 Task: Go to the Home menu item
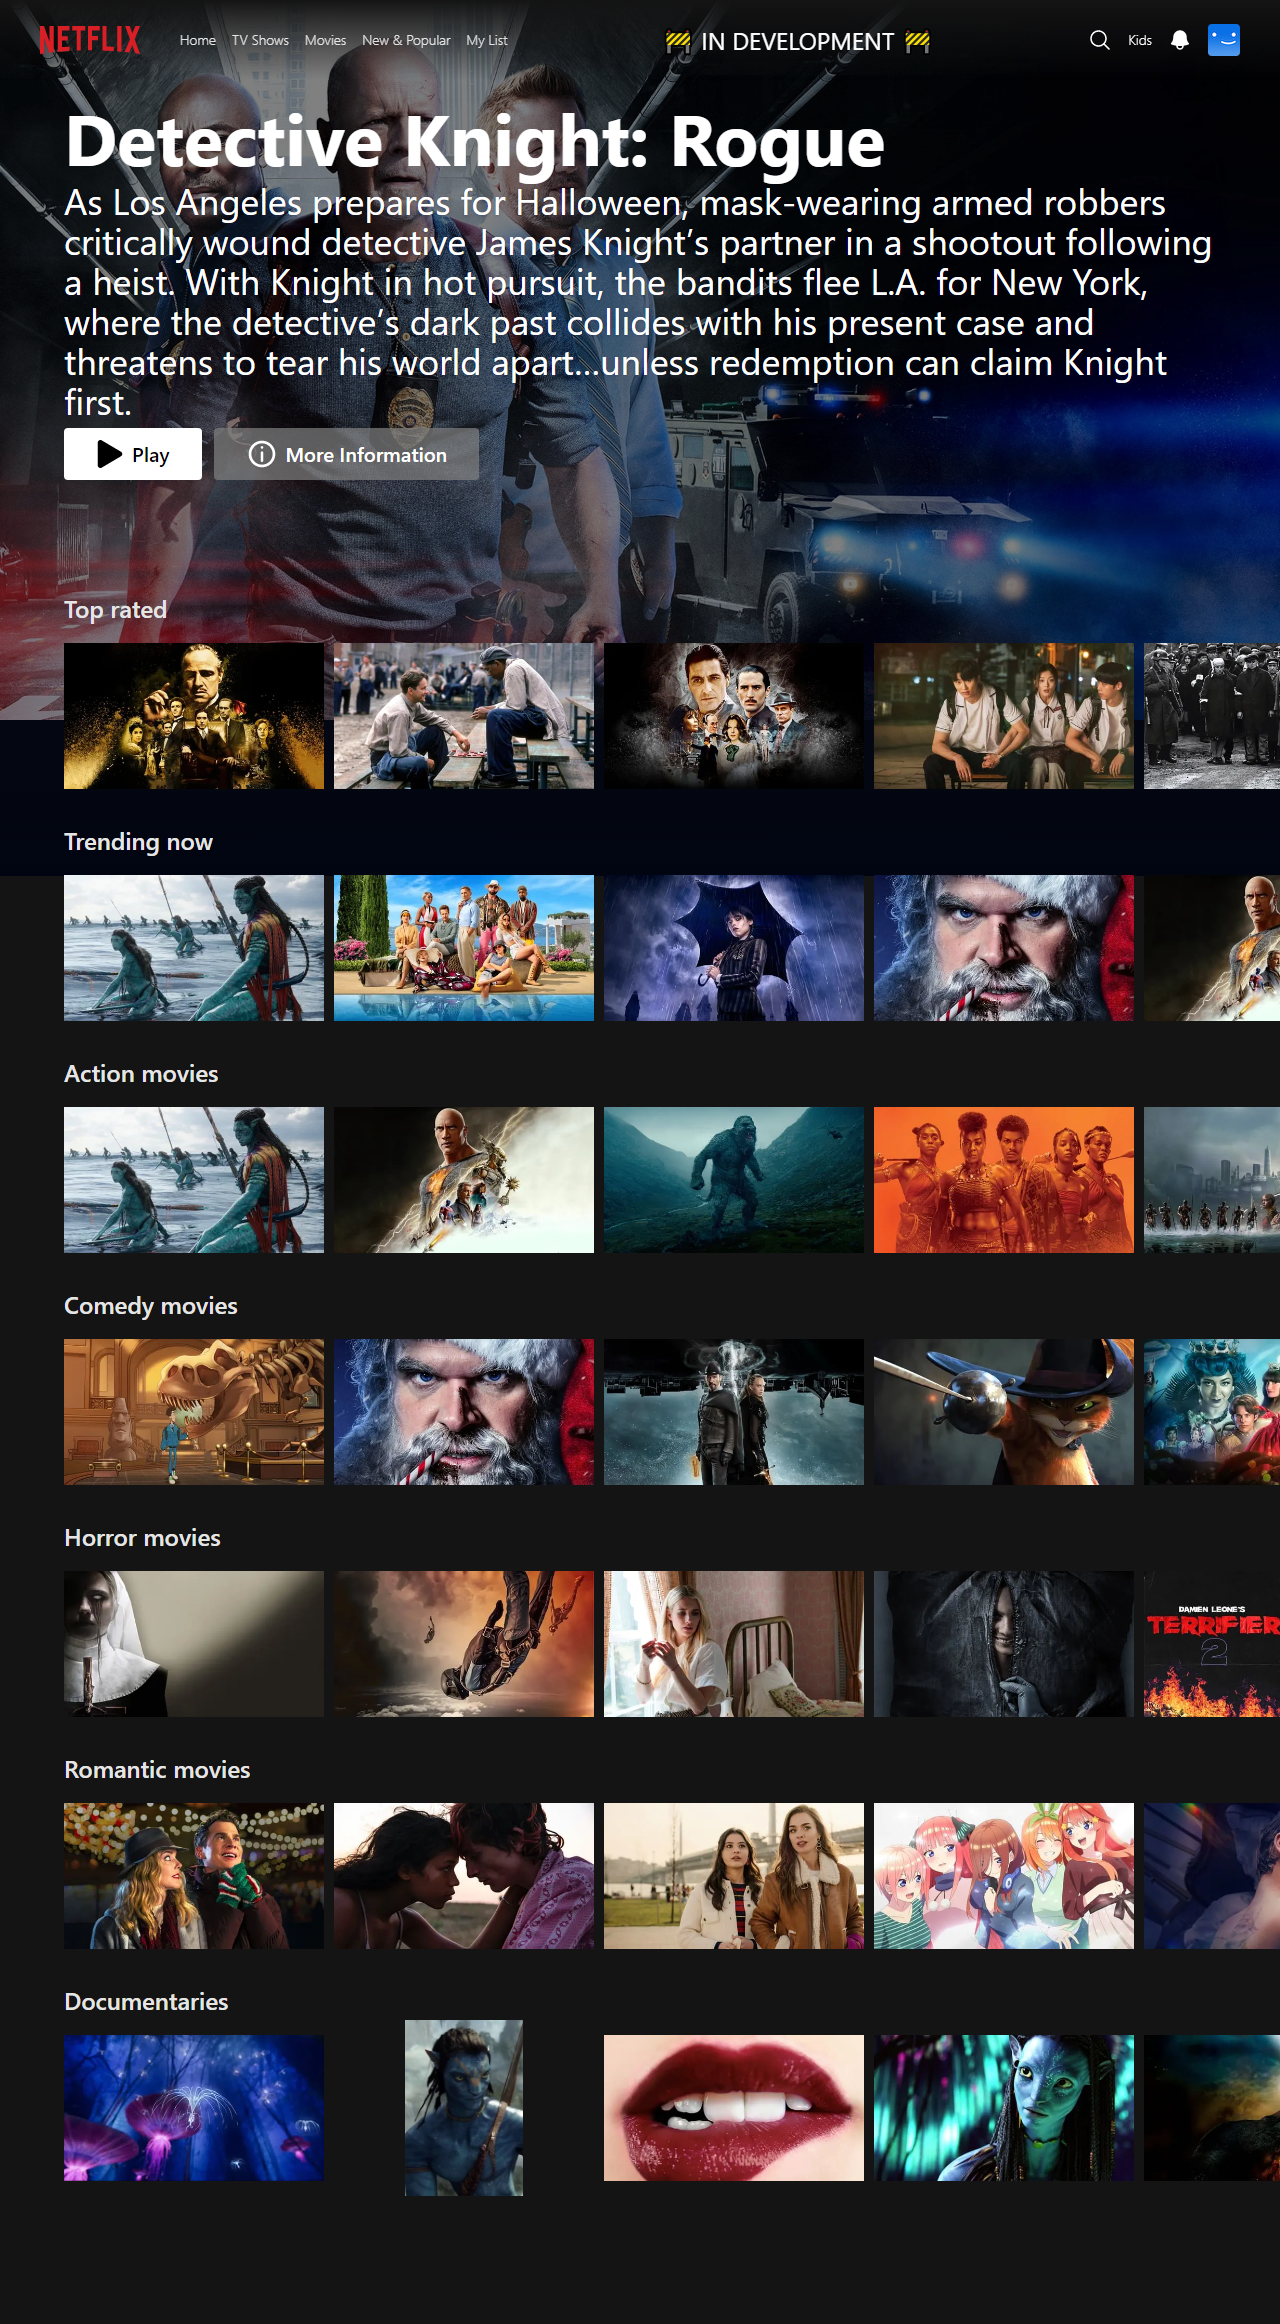point(198,40)
